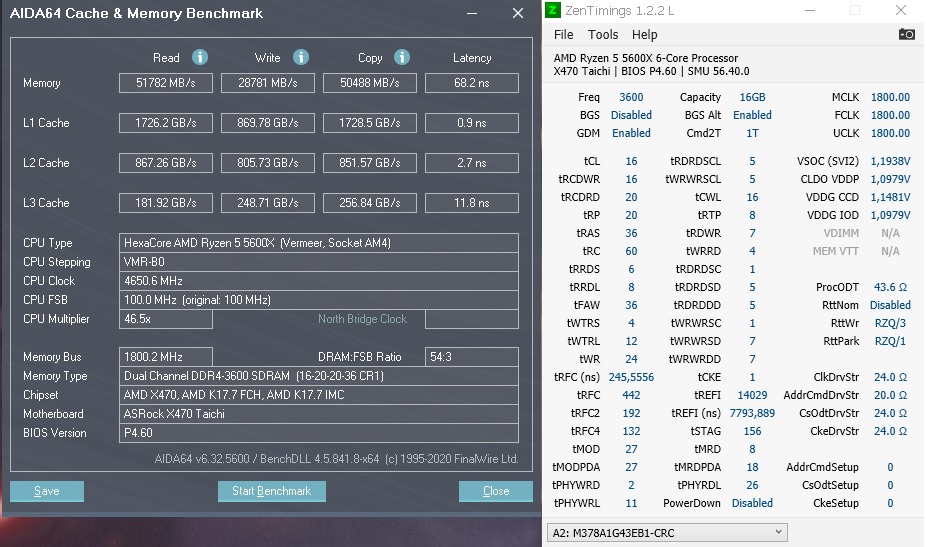Viewport: 926px width, 547px height.
Task: Click the BGS Alt value Enabled
Action: [x=752, y=115]
